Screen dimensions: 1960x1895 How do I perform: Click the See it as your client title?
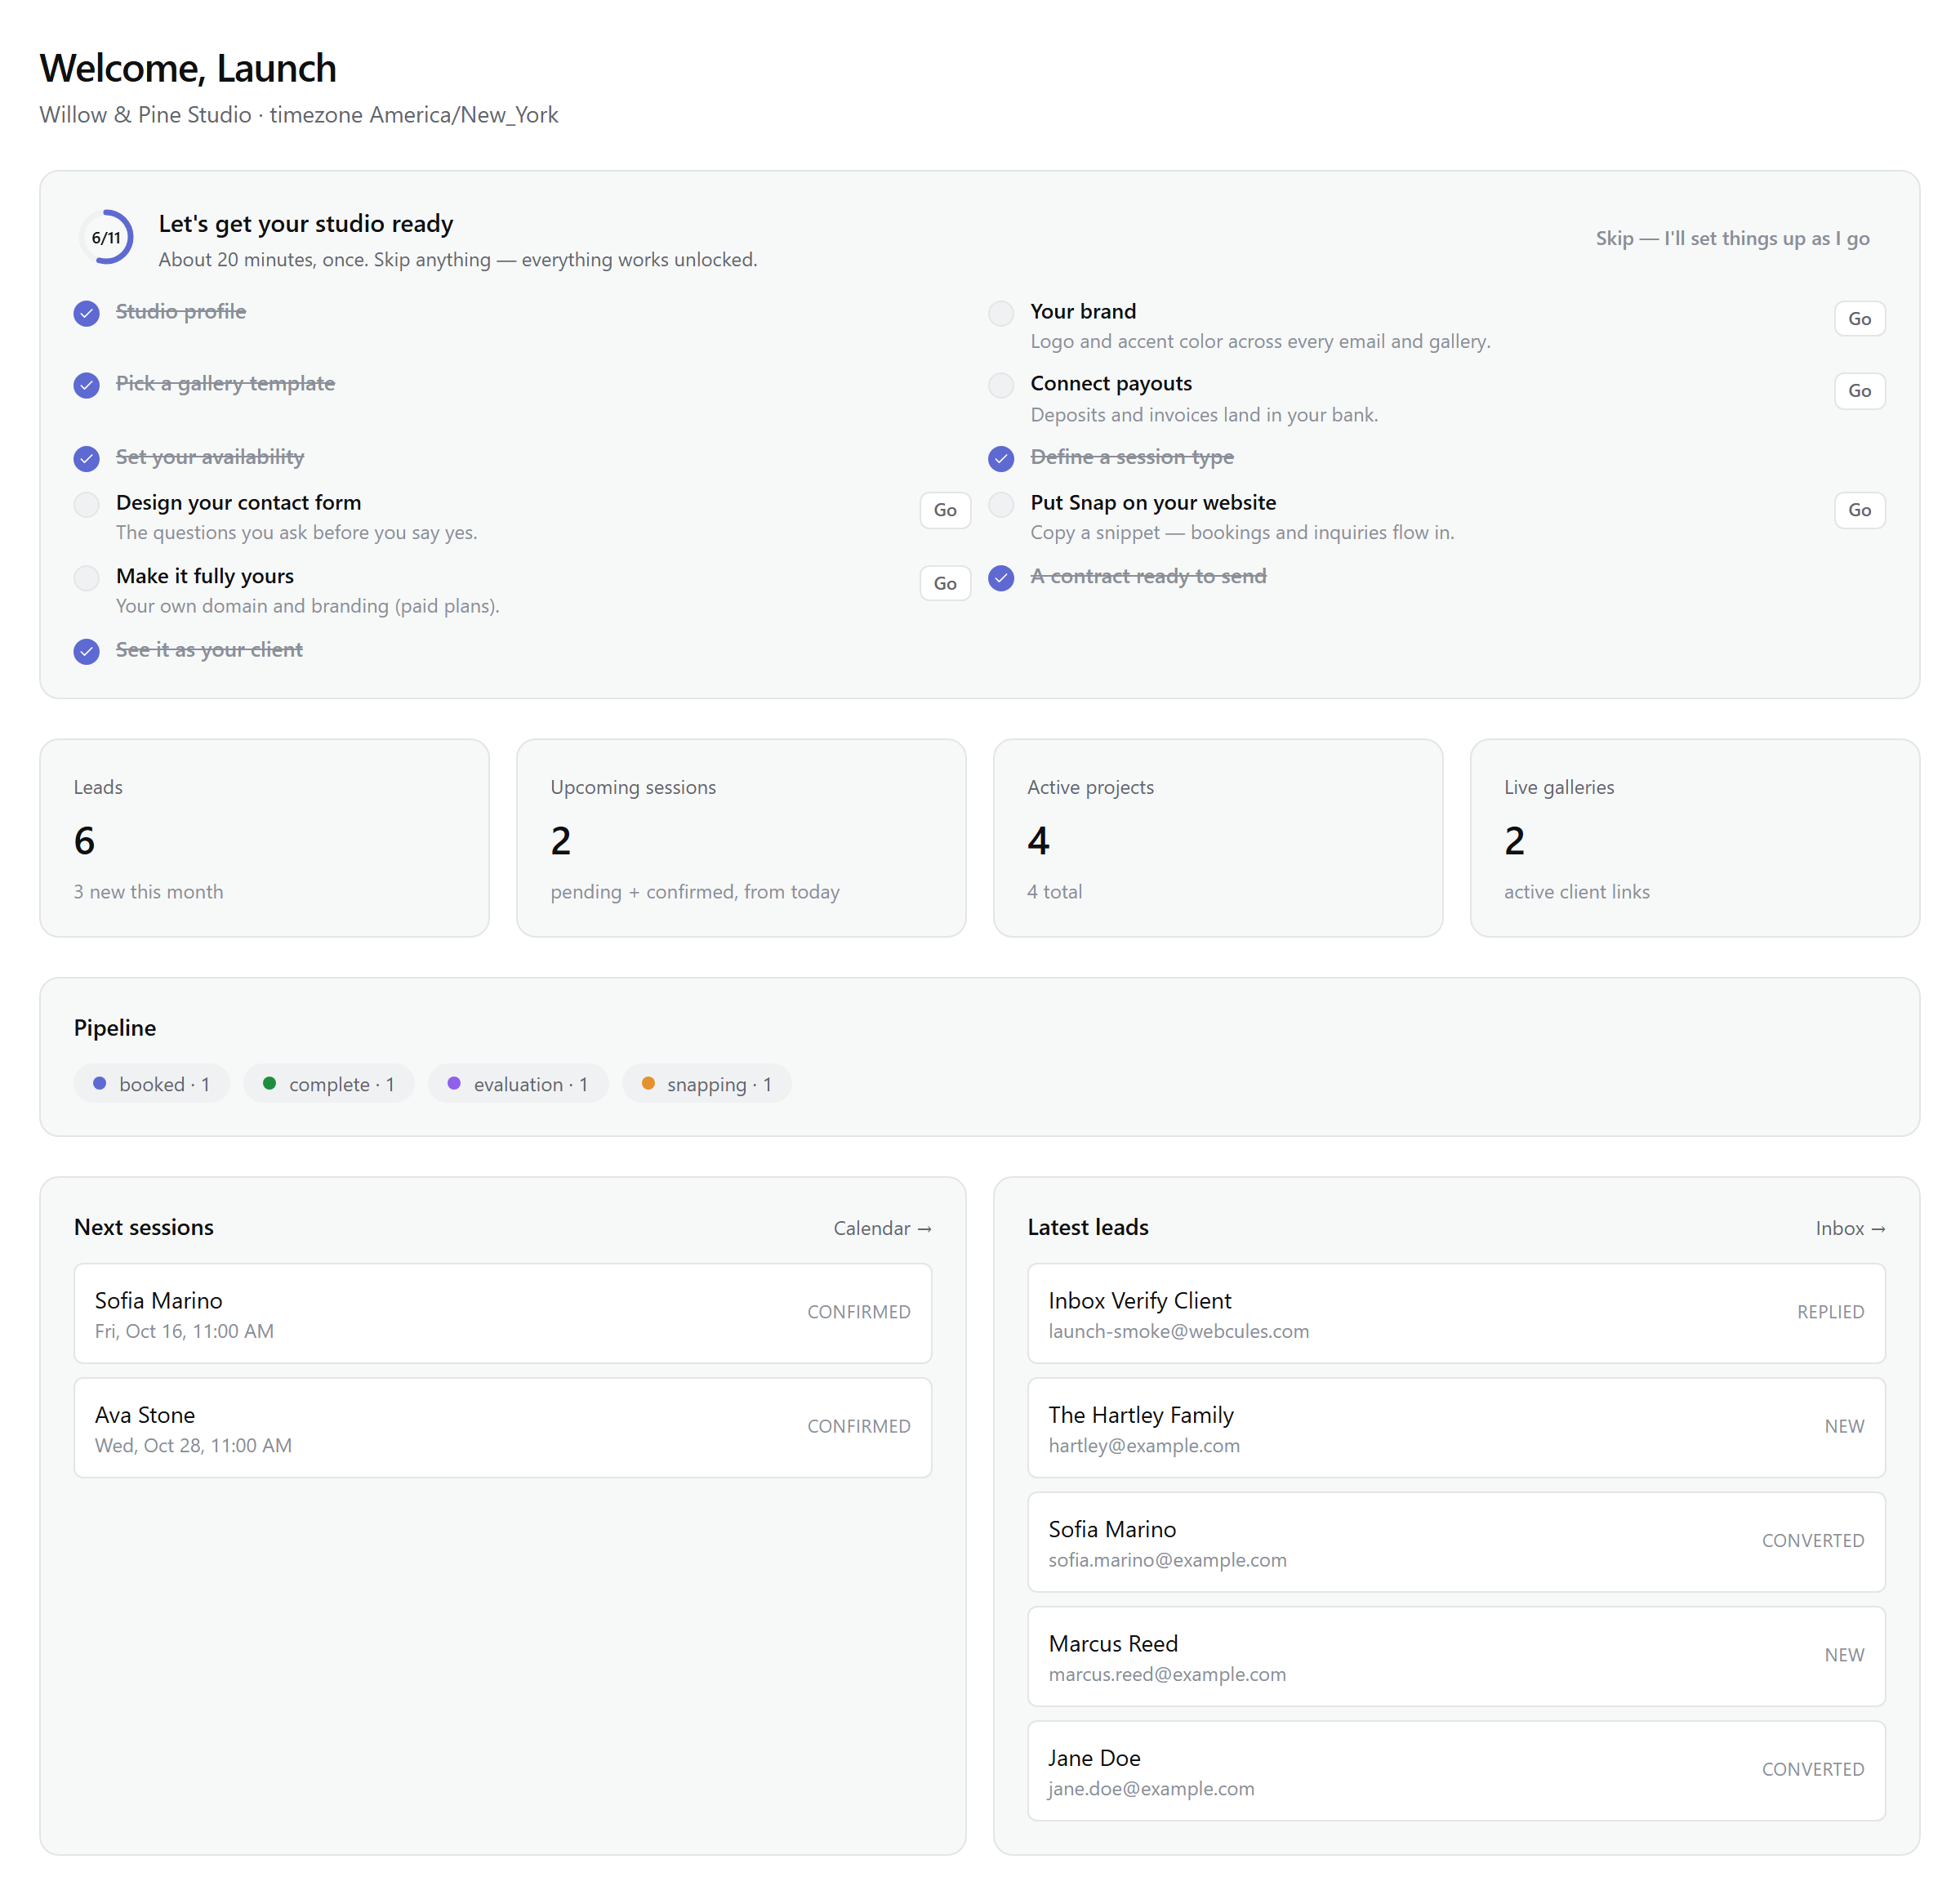[x=209, y=650]
